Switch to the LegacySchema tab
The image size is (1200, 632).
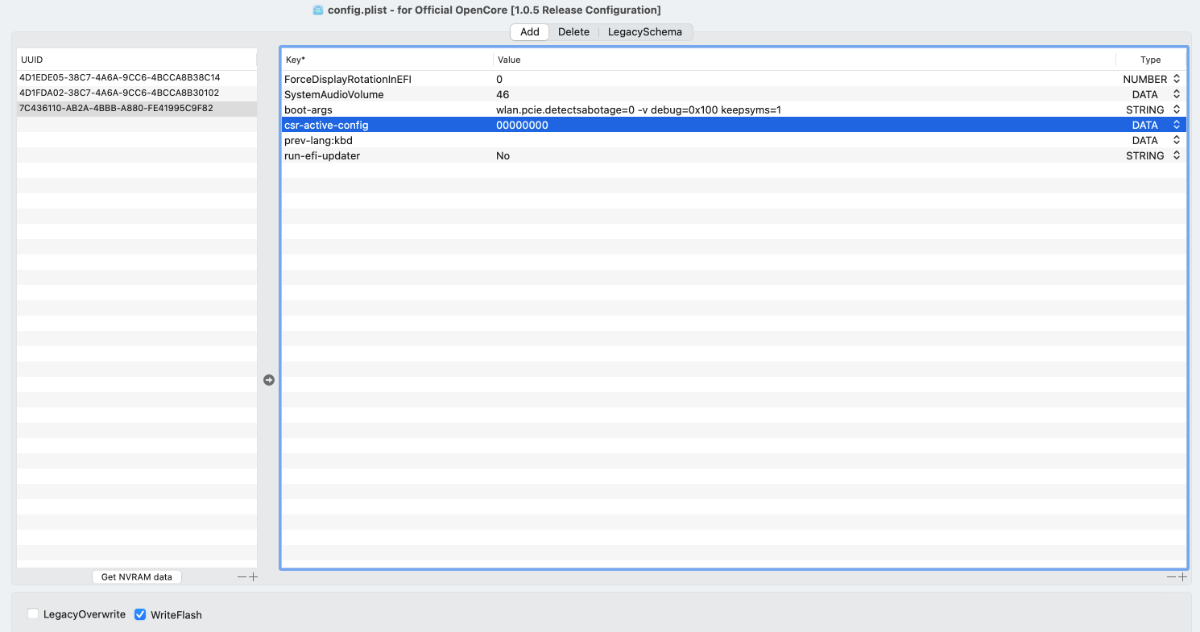pyautogui.click(x=645, y=32)
